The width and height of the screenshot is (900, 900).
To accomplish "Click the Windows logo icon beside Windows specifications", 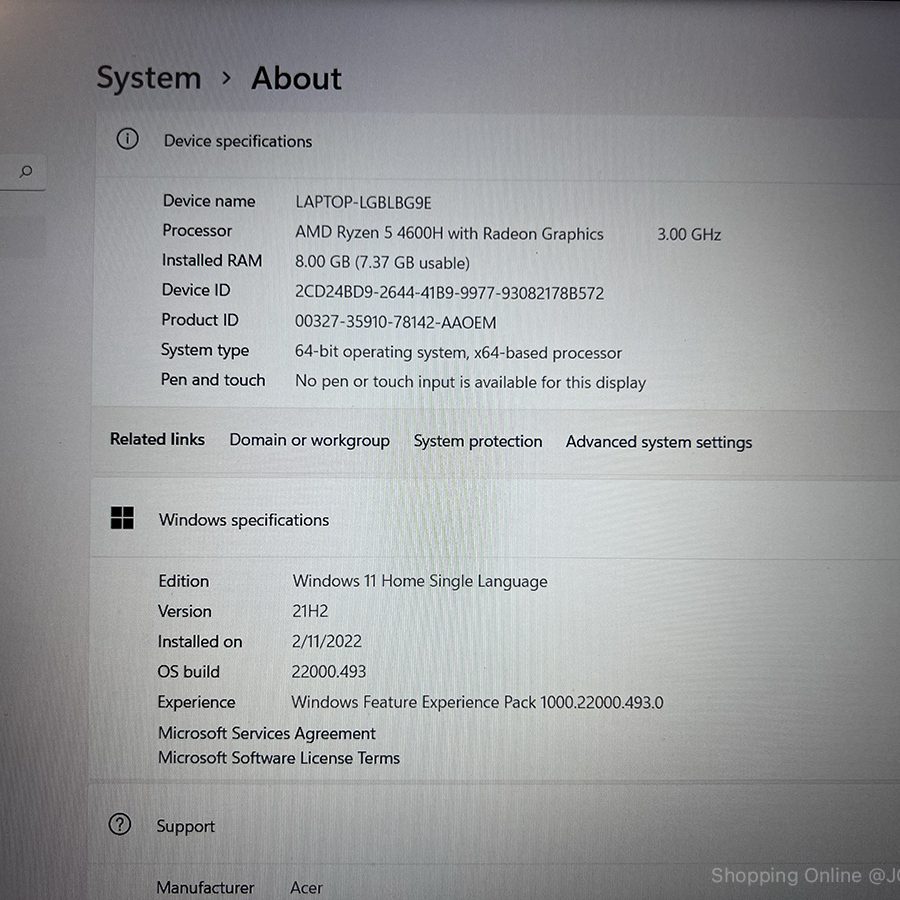I will (122, 518).
